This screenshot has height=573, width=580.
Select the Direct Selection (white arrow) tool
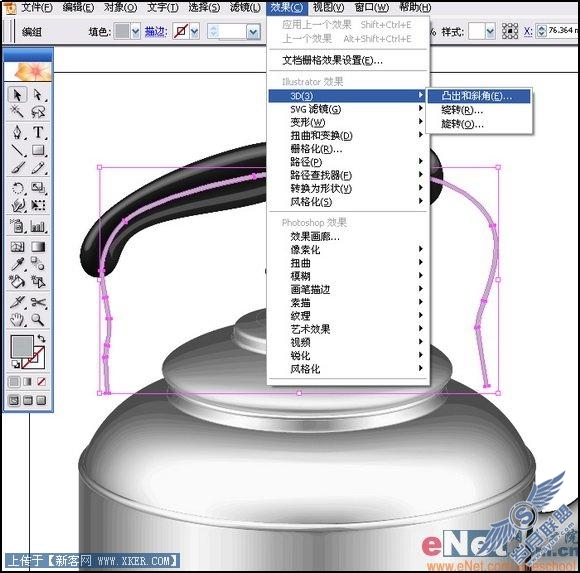click(38, 95)
